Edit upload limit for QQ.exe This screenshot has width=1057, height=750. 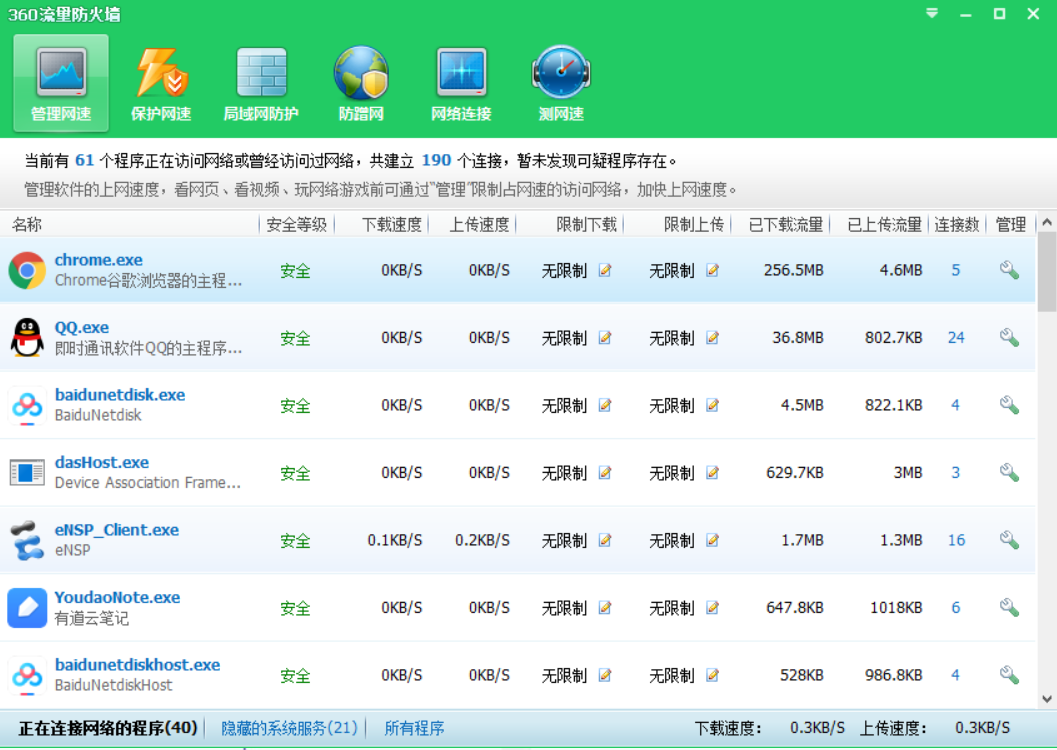(x=713, y=338)
